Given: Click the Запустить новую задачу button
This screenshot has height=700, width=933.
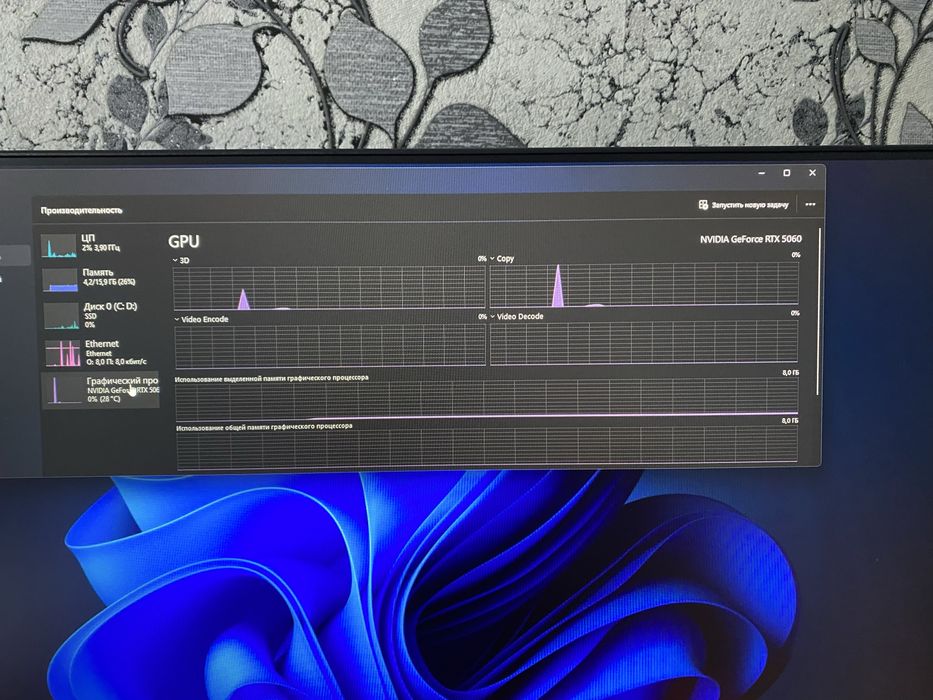Looking at the screenshot, I should click(x=743, y=205).
